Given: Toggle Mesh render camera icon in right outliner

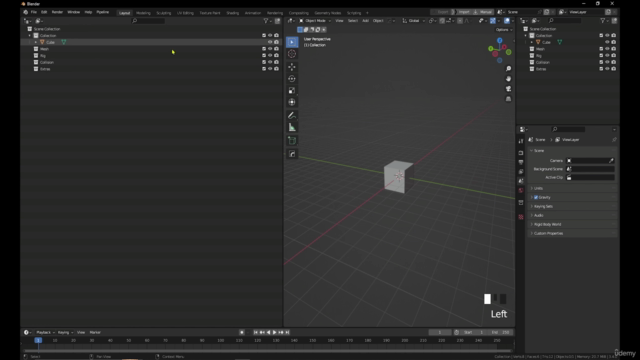Looking at the screenshot, I should click(x=613, y=49).
